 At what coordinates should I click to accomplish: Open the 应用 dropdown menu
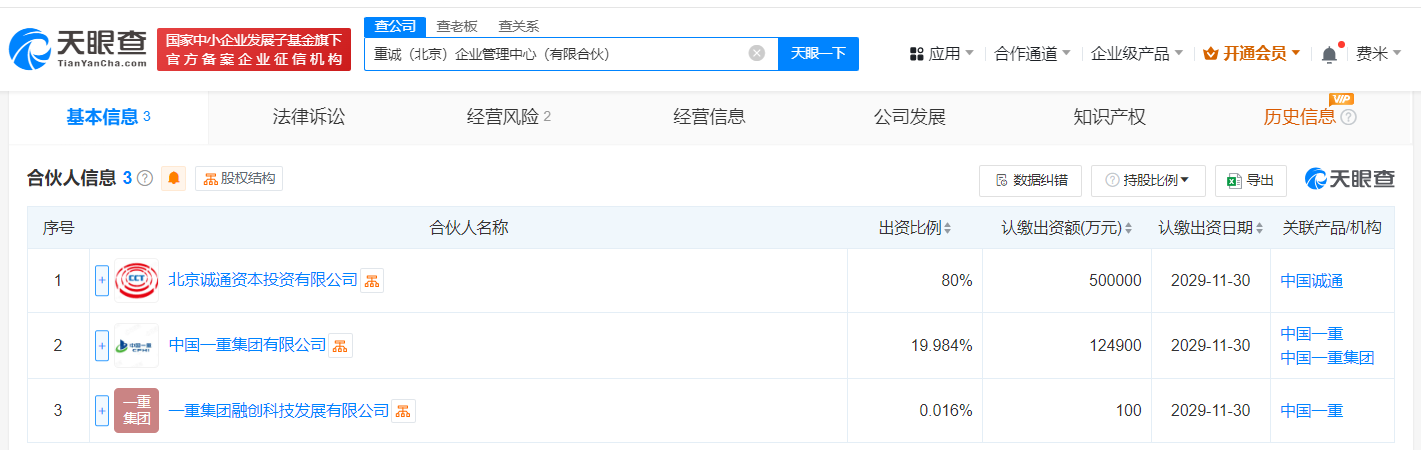941,54
